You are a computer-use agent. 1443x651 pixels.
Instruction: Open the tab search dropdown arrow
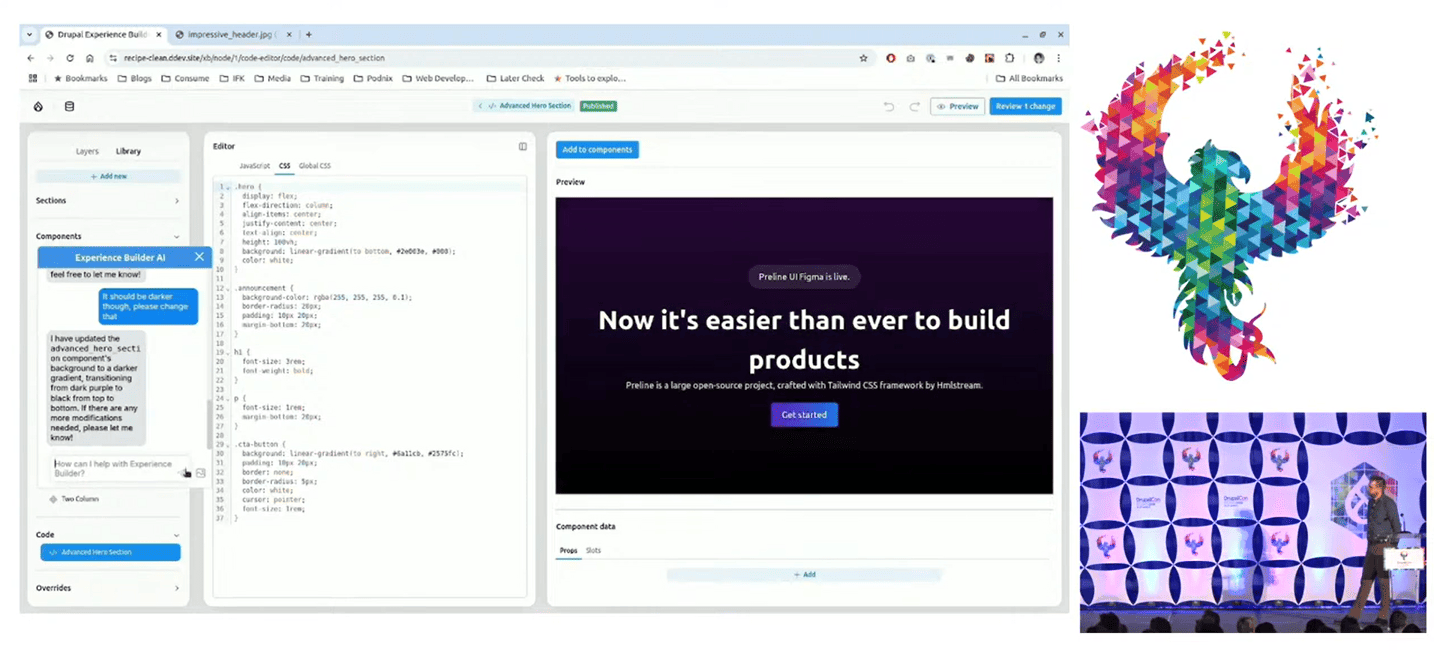click(30, 34)
